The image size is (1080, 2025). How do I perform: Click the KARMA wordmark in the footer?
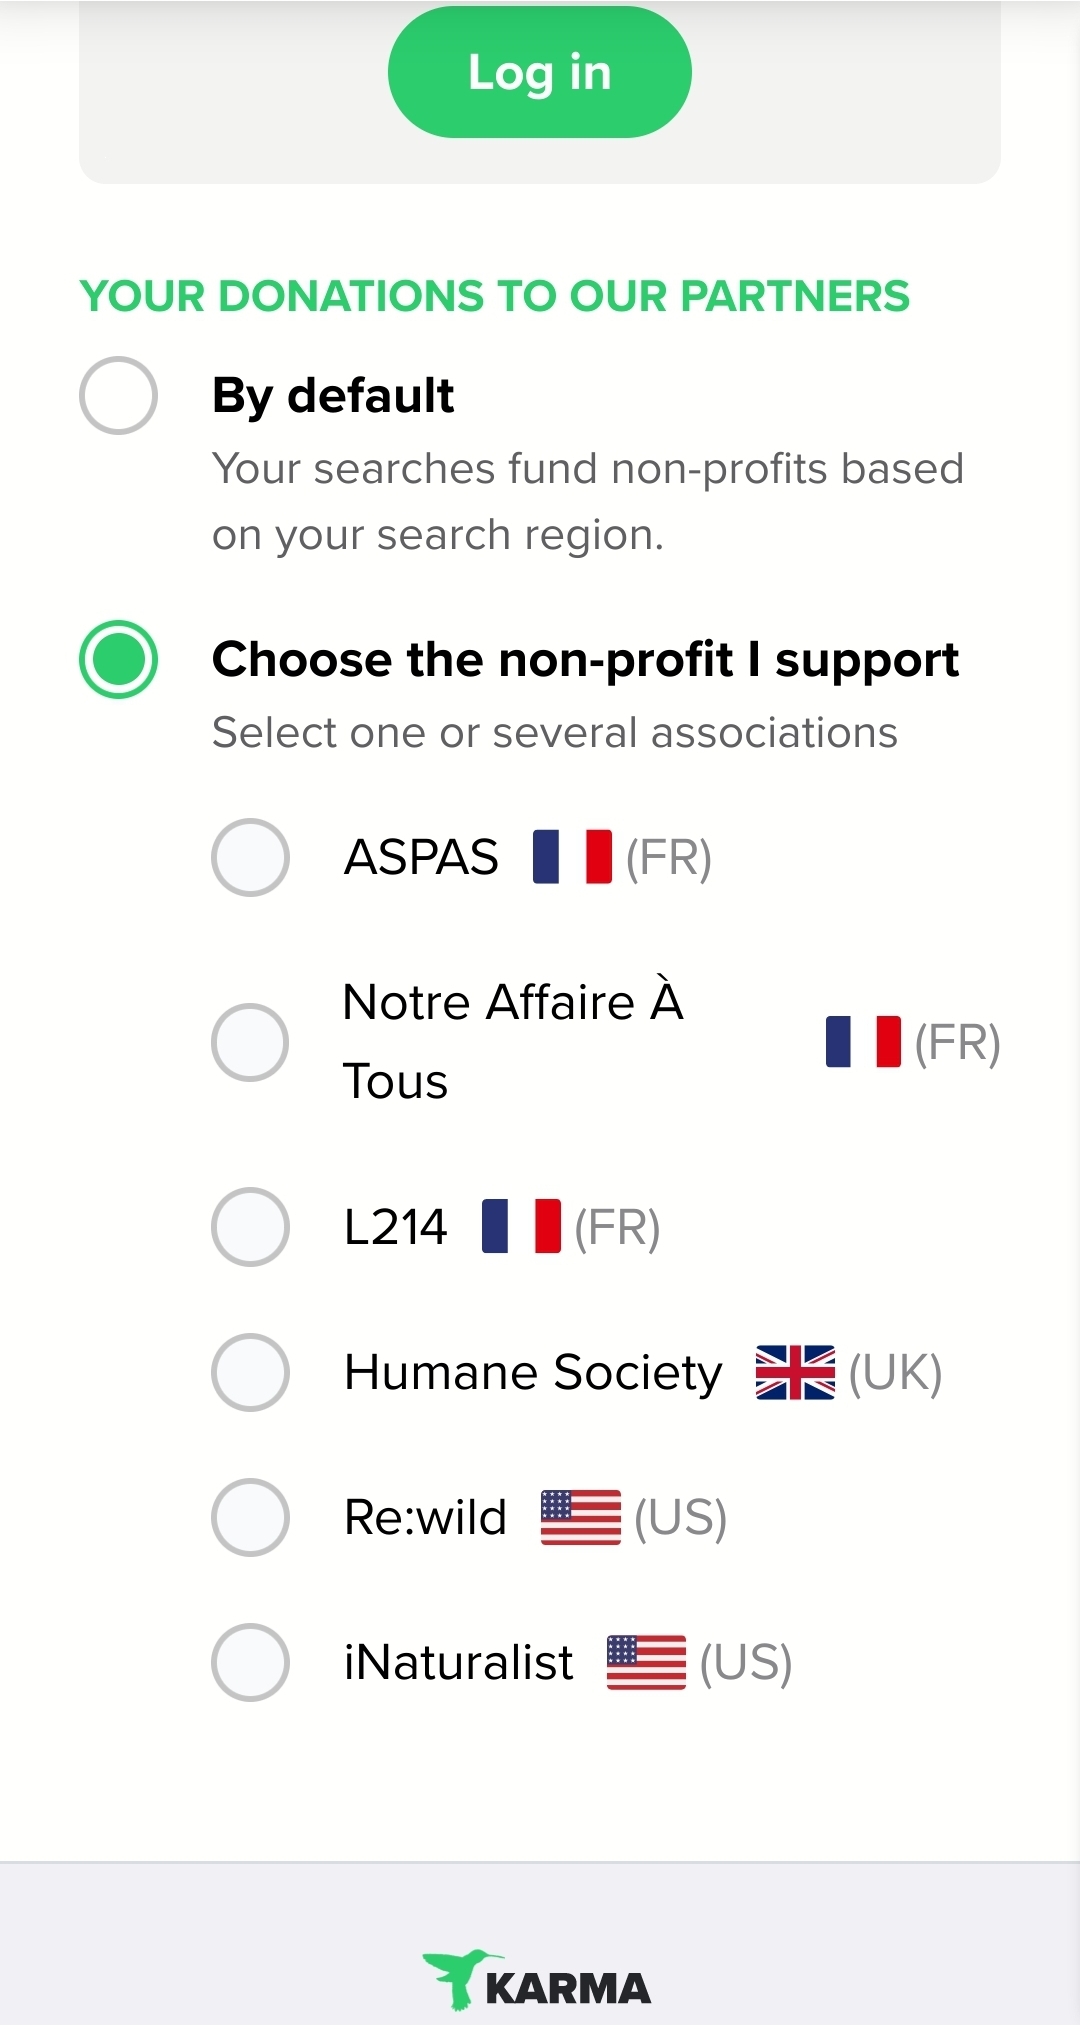tap(568, 1989)
